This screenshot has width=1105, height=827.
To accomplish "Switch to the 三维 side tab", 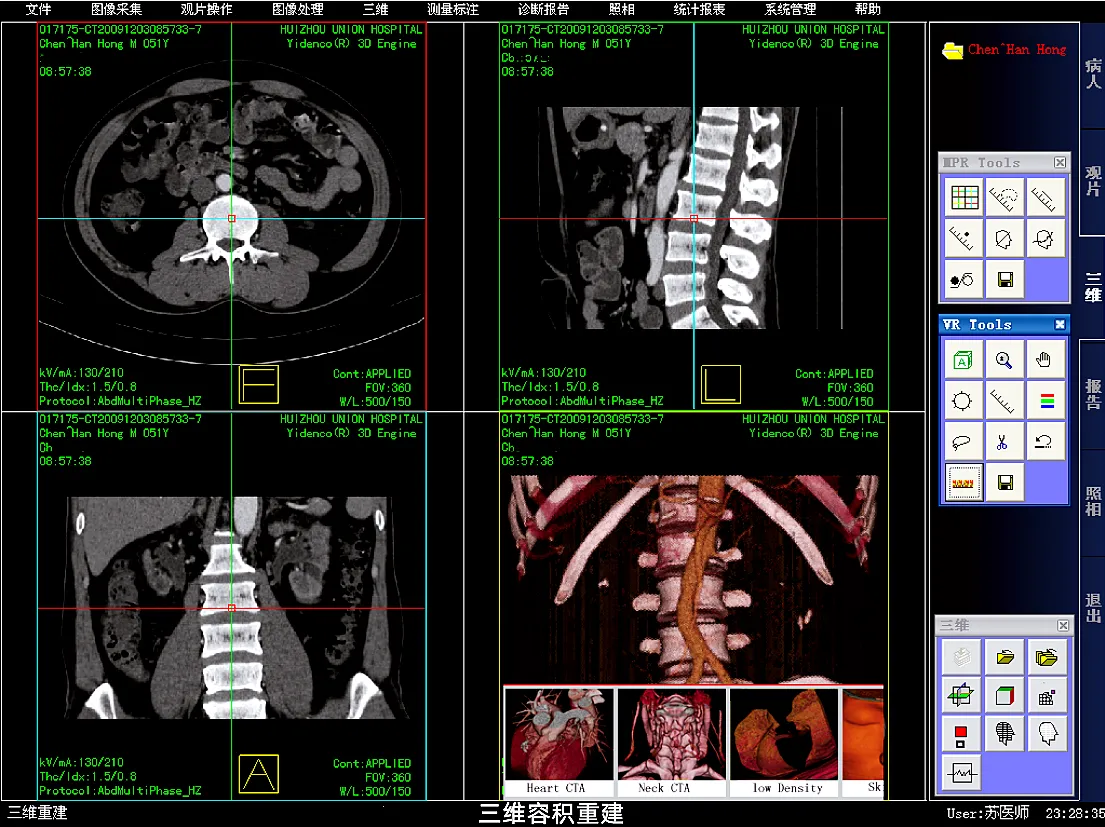I will tap(1092, 287).
